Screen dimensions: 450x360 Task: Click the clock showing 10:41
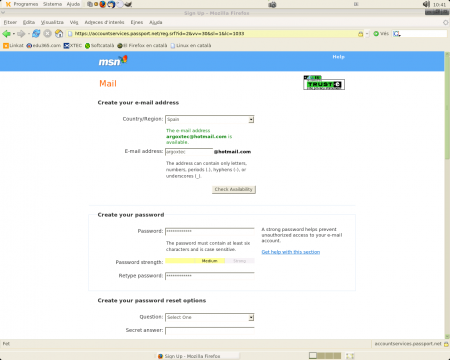coord(439,5)
